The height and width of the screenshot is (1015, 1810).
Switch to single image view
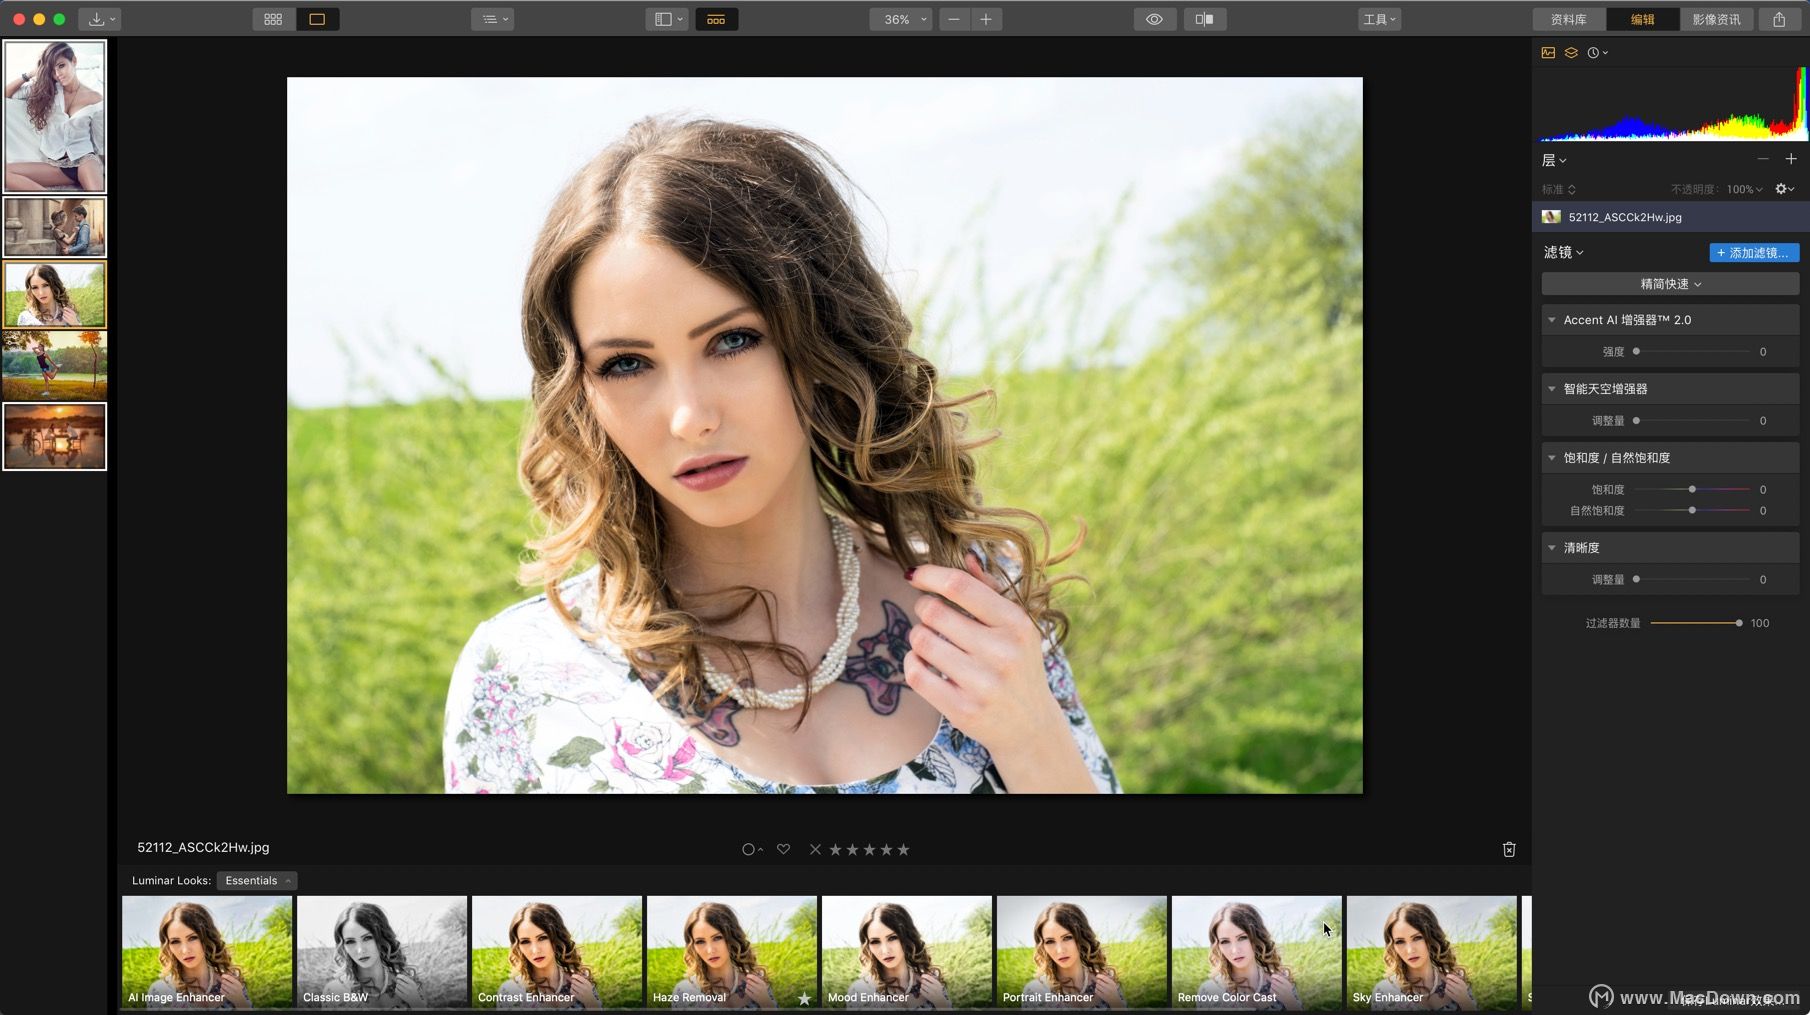[x=317, y=19]
